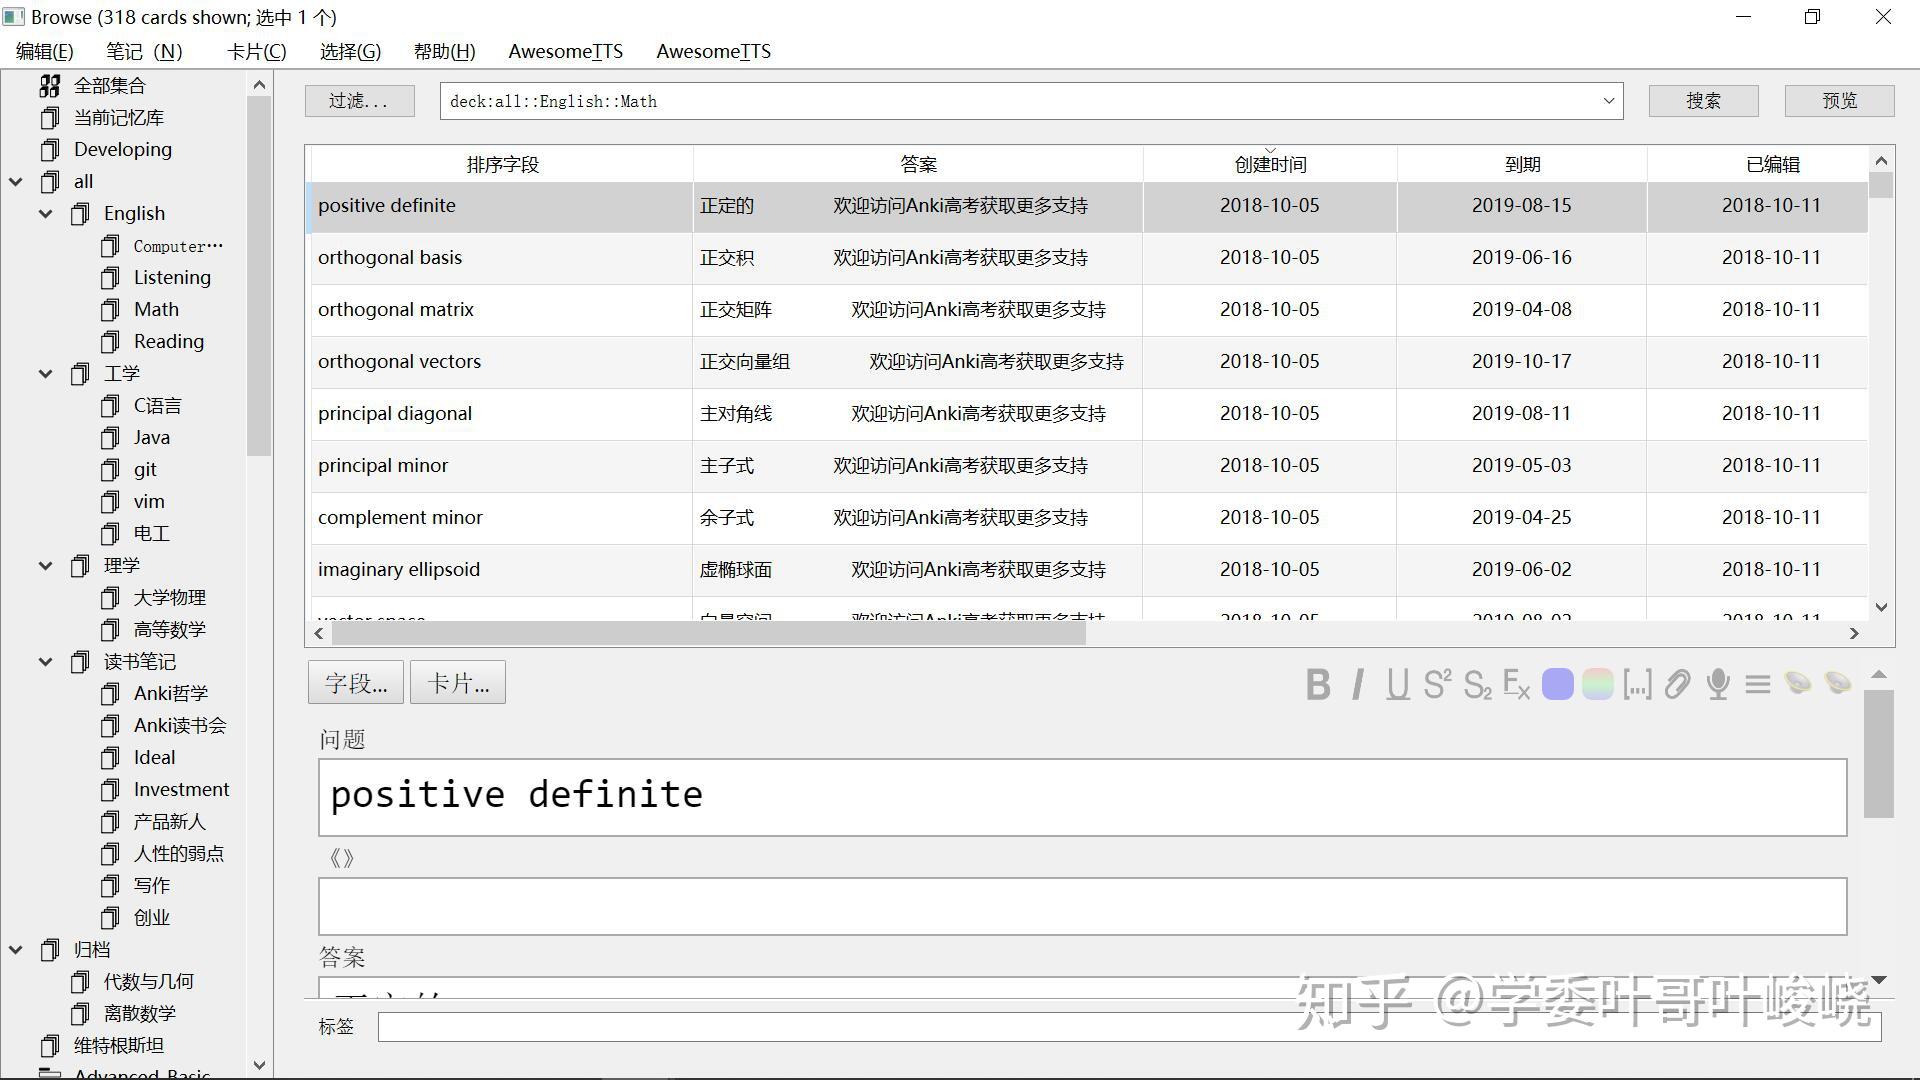Click the 预览 button
The width and height of the screenshot is (1920, 1080).
tap(1839, 101)
